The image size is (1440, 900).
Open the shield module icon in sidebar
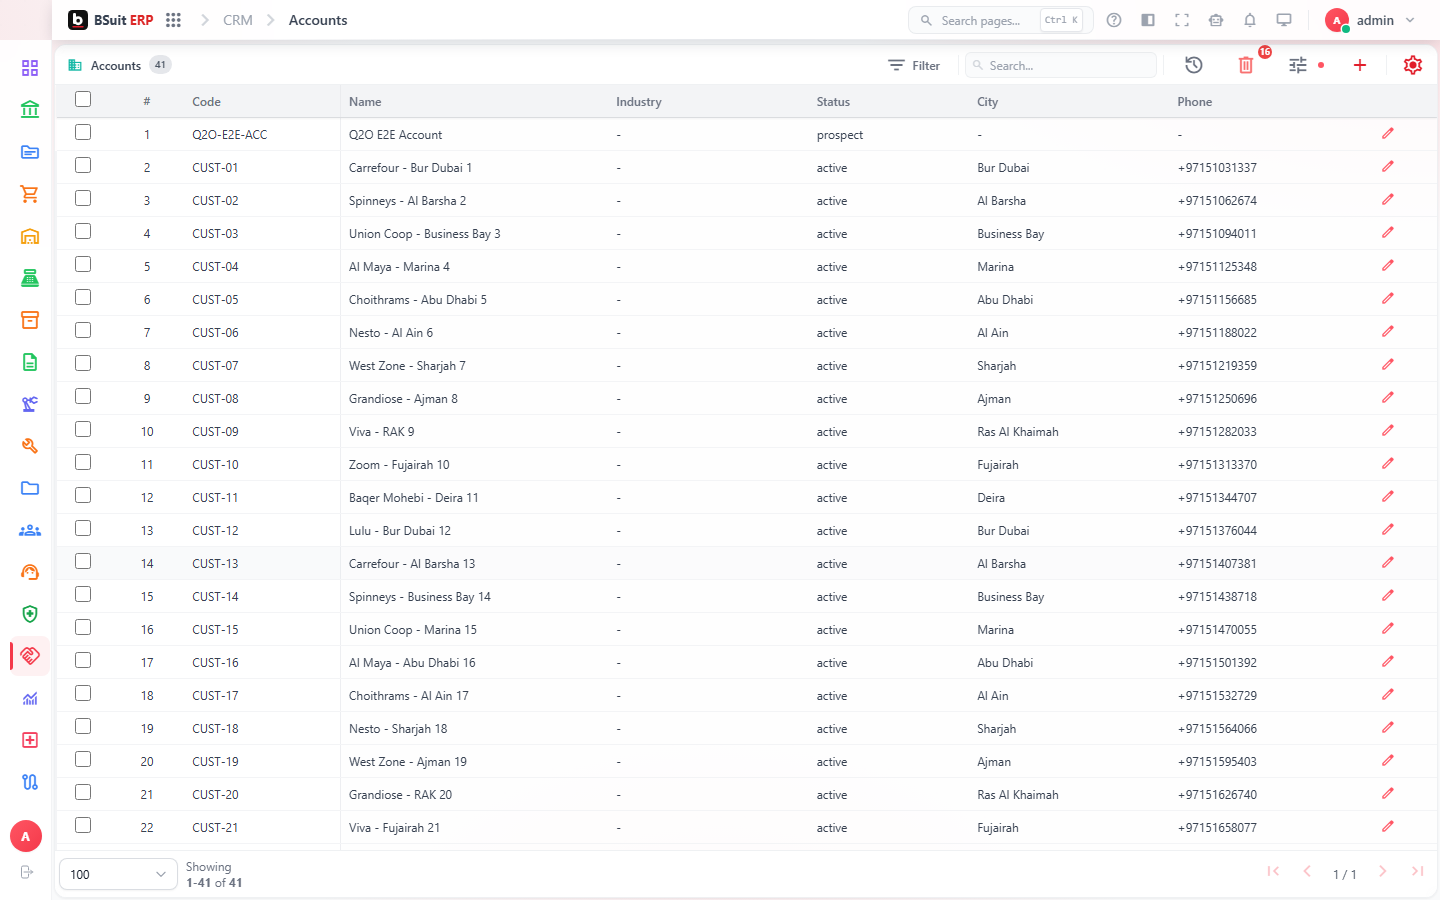30,614
